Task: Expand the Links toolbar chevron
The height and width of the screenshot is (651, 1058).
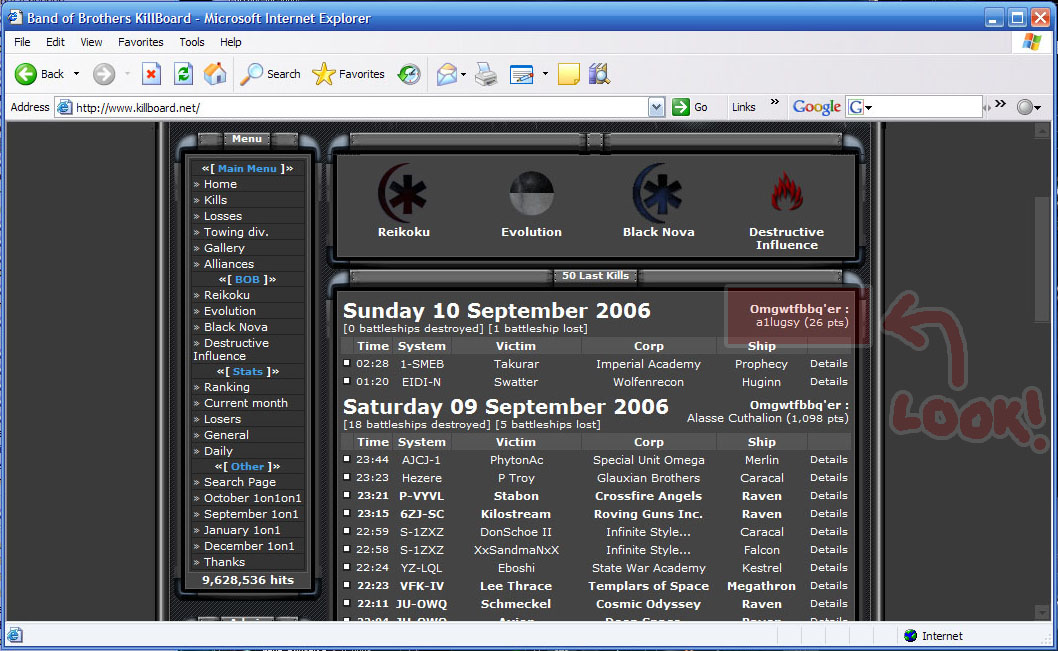Action: pyautogui.click(x=775, y=103)
